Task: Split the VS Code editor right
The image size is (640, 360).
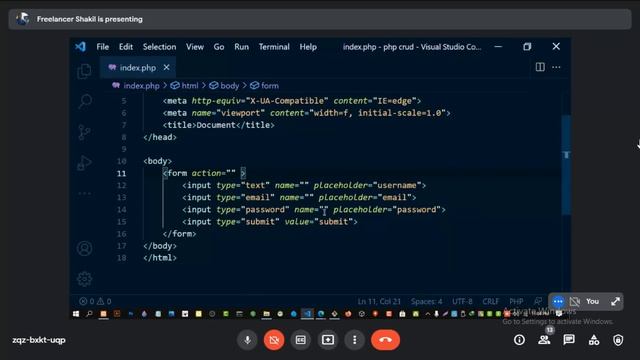Action: pos(540,67)
